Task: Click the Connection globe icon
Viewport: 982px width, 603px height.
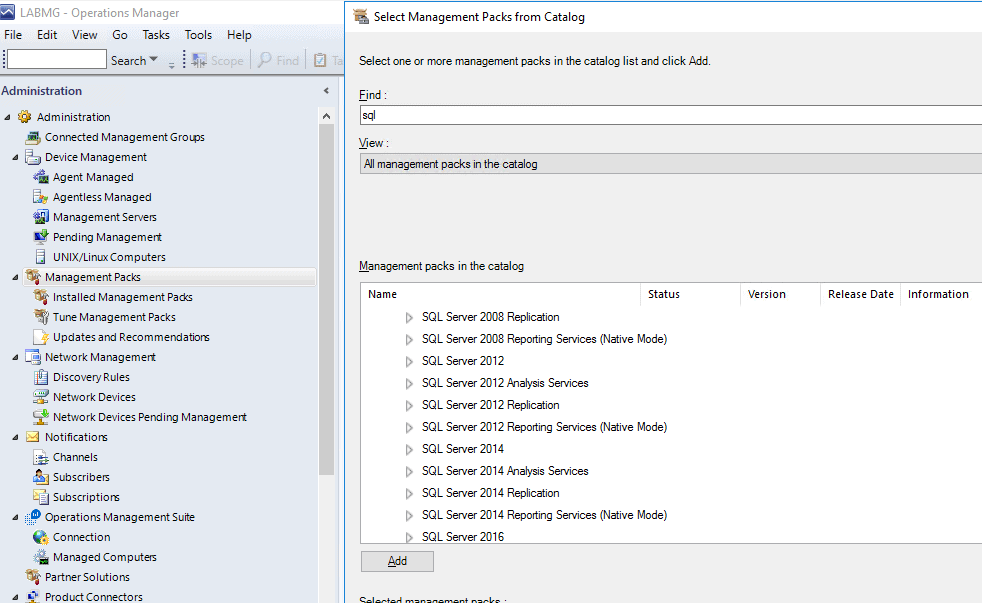Action: click(41, 537)
